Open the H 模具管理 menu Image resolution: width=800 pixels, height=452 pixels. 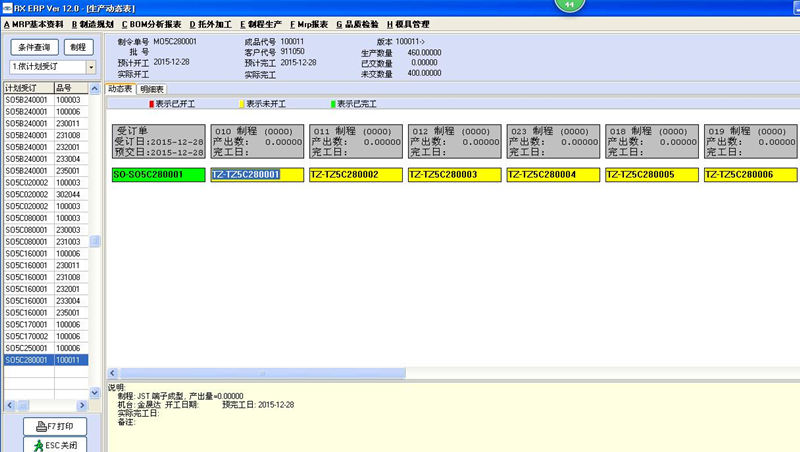click(408, 24)
